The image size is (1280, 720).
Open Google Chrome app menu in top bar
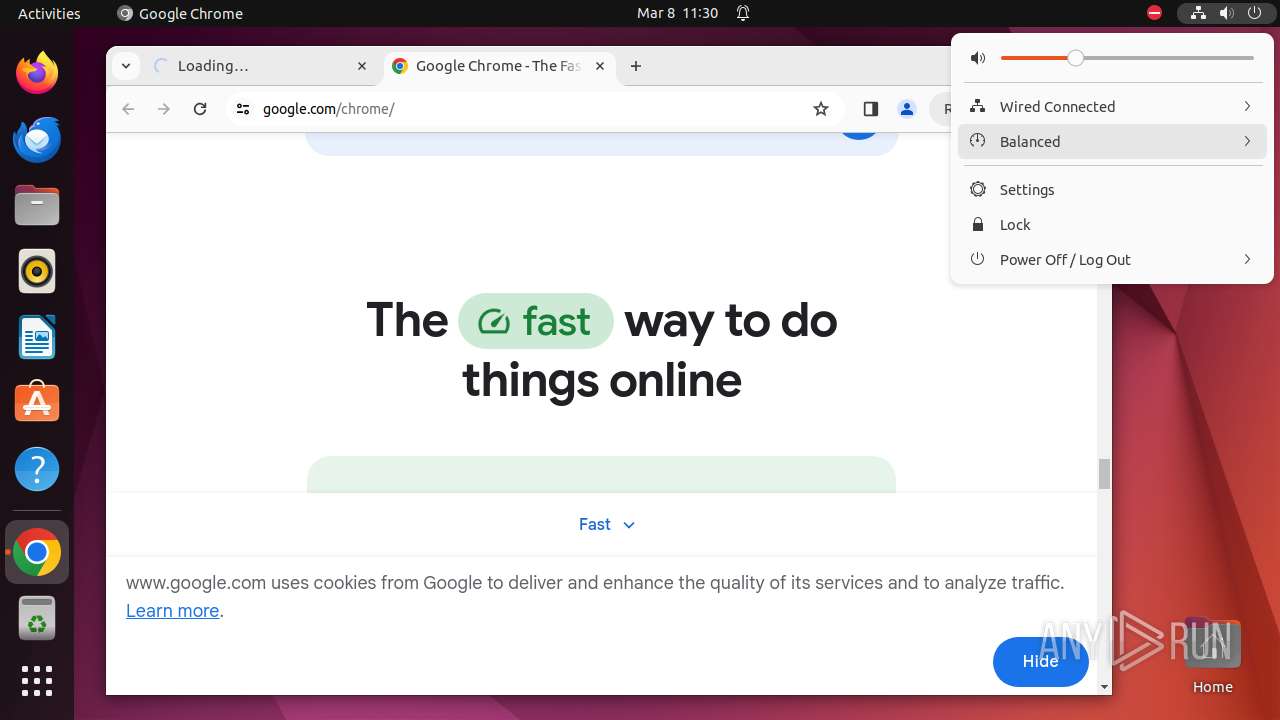(x=180, y=13)
